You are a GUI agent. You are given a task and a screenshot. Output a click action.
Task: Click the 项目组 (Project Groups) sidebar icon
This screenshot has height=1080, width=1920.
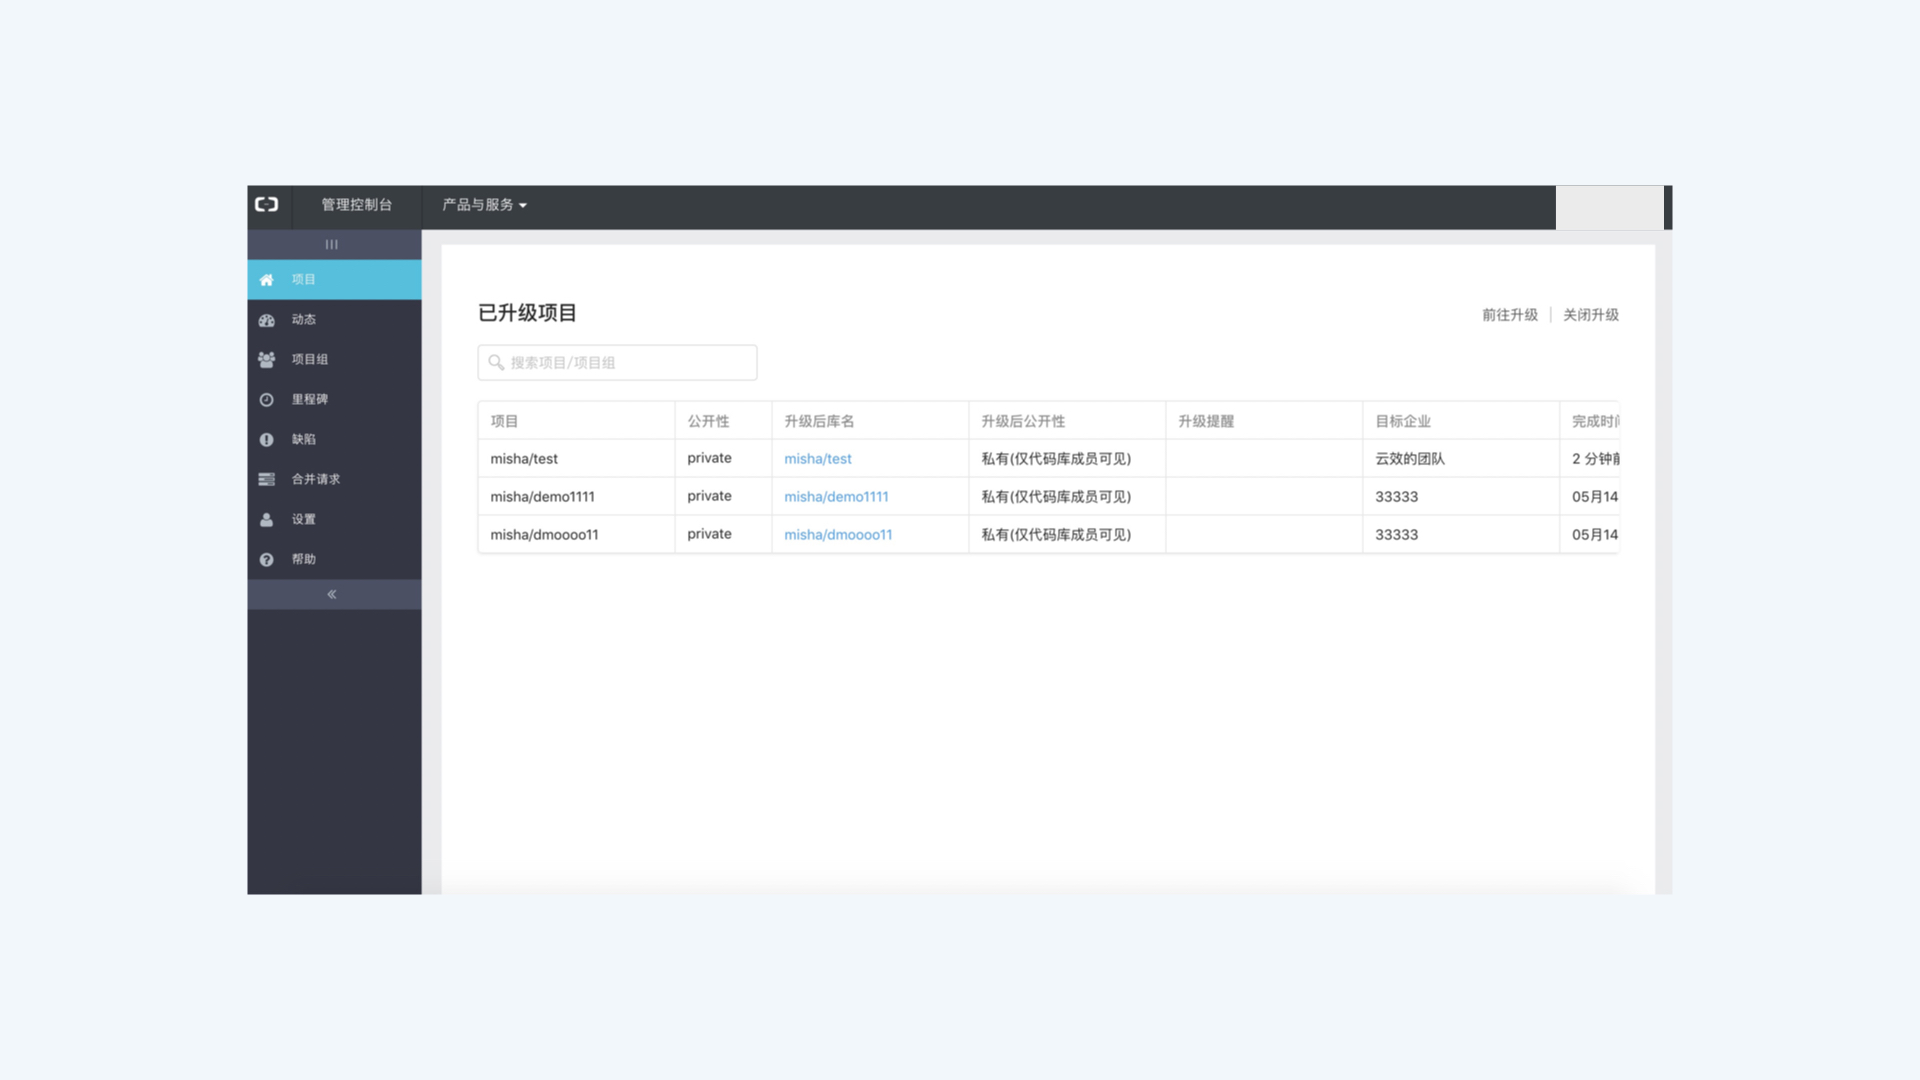click(268, 359)
